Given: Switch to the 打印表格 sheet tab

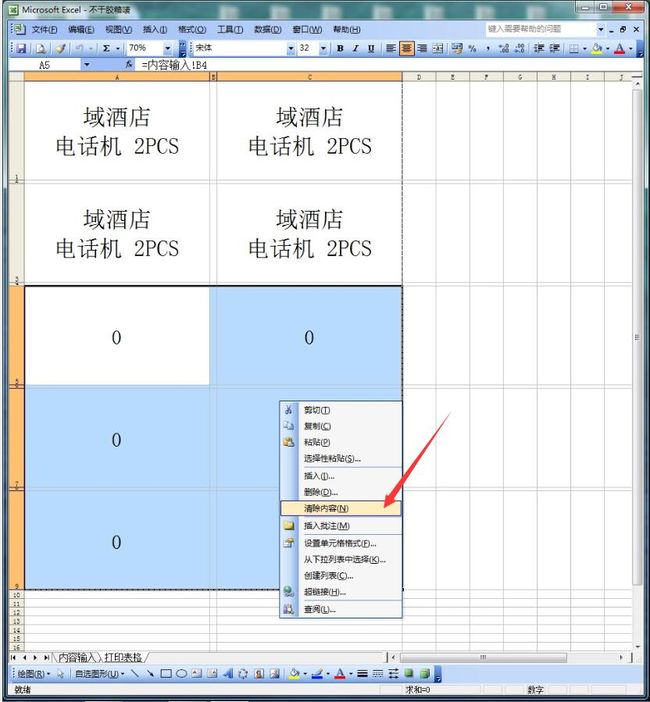Looking at the screenshot, I should tap(123, 657).
